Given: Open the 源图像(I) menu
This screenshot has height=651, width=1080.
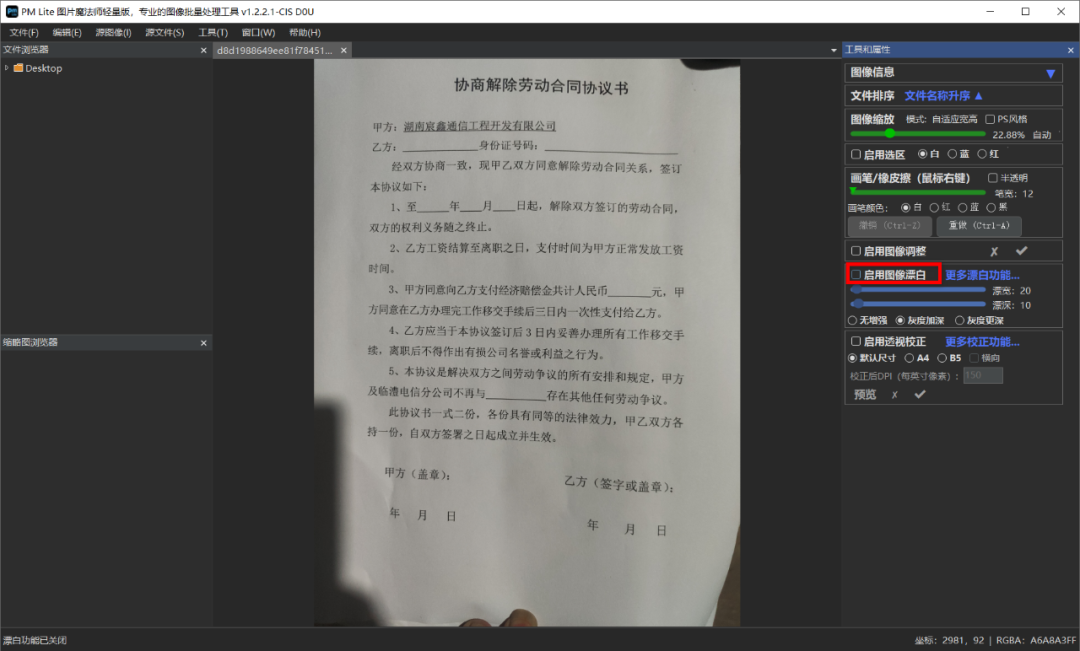Looking at the screenshot, I should click(x=113, y=32).
